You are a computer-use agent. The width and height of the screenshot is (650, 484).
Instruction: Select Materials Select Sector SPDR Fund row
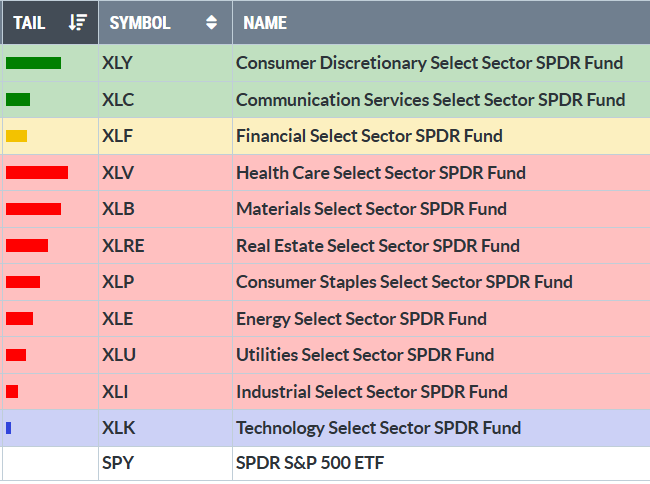[371, 209]
